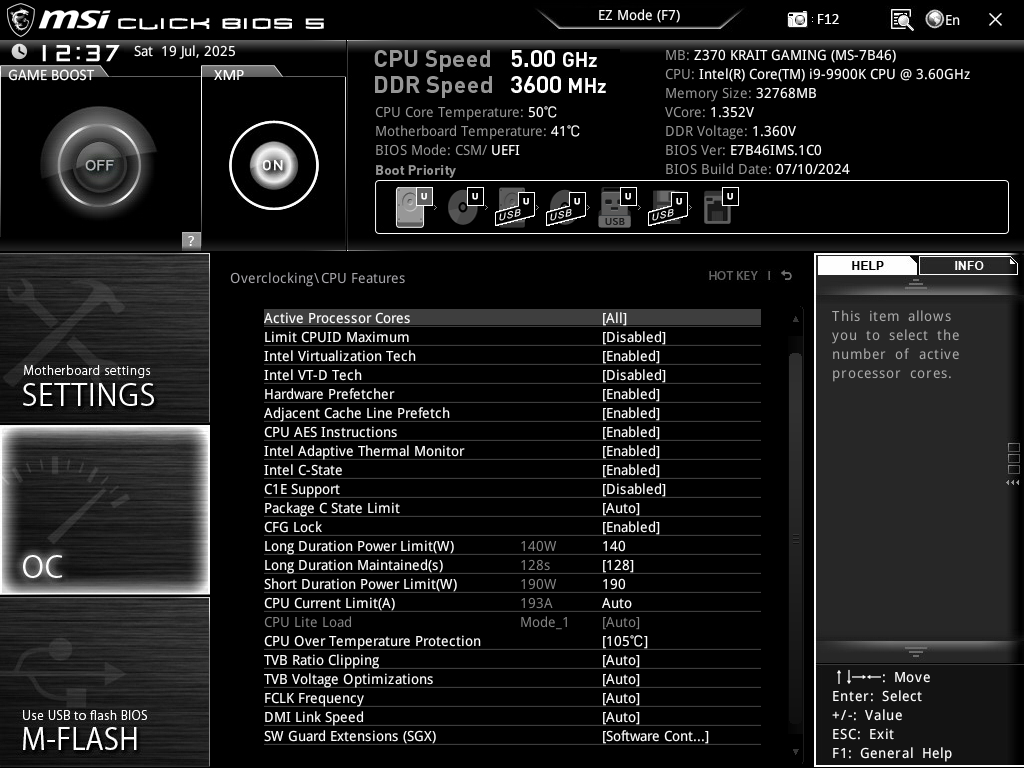This screenshot has height=768, width=1024.
Task: Open the BIOS search magnifier icon
Action: point(902,20)
